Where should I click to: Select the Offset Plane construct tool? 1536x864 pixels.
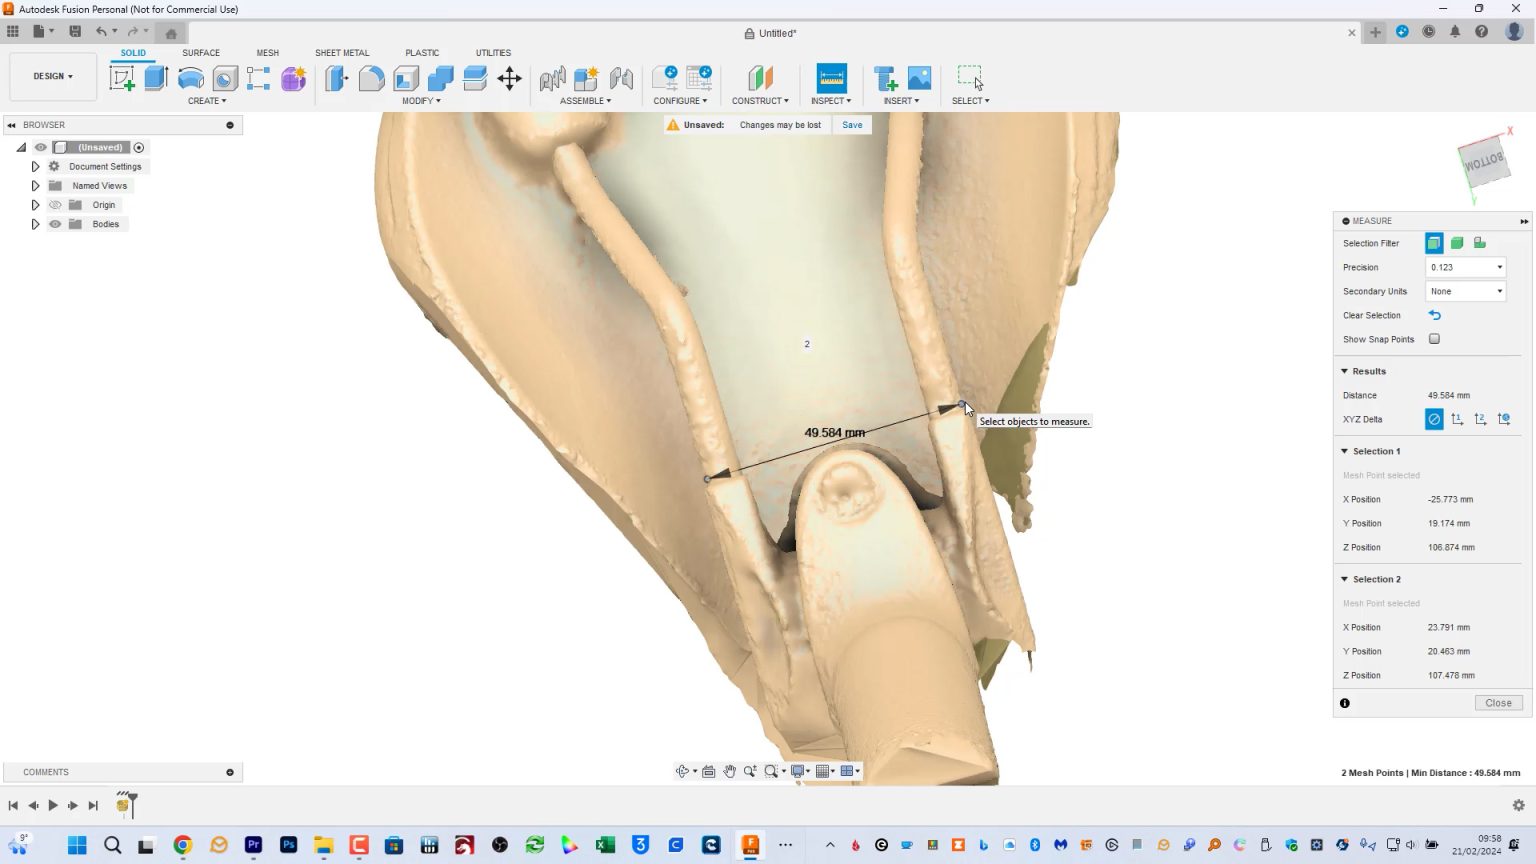click(x=760, y=78)
